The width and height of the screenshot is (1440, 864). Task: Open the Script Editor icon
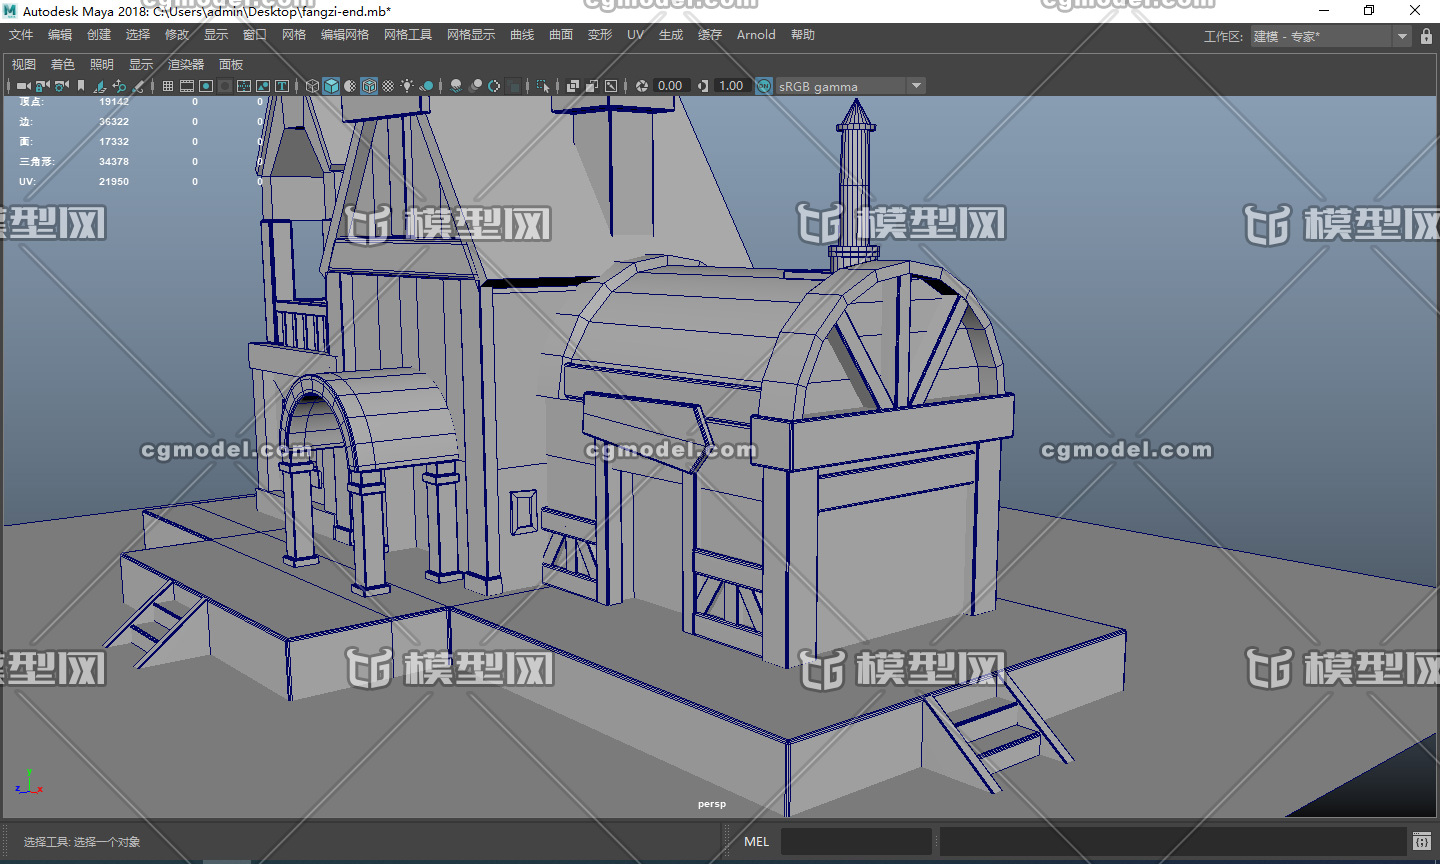1421,842
